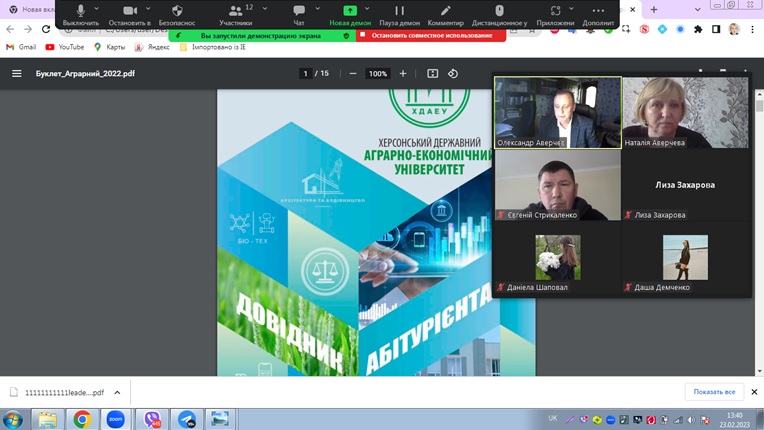Select Олександр Аверчев video tile
The width and height of the screenshot is (764, 430).
click(558, 112)
